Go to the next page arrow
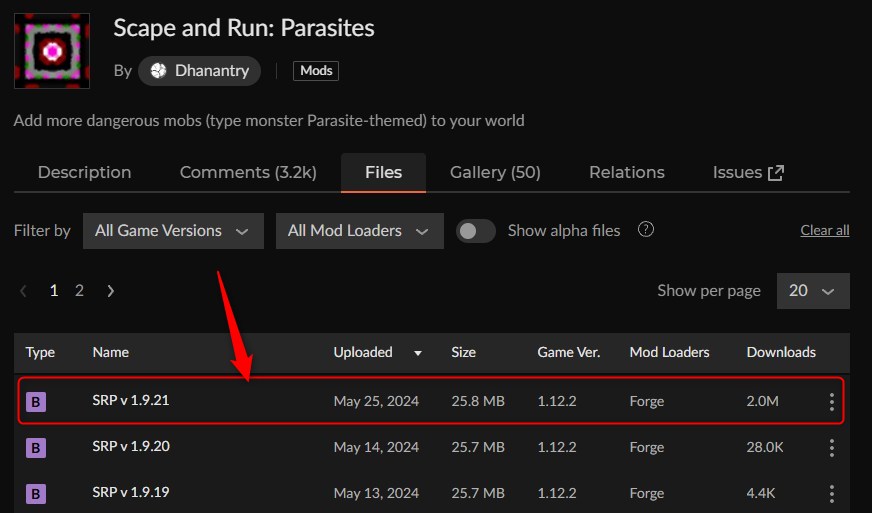The height and width of the screenshot is (513, 872). point(111,290)
